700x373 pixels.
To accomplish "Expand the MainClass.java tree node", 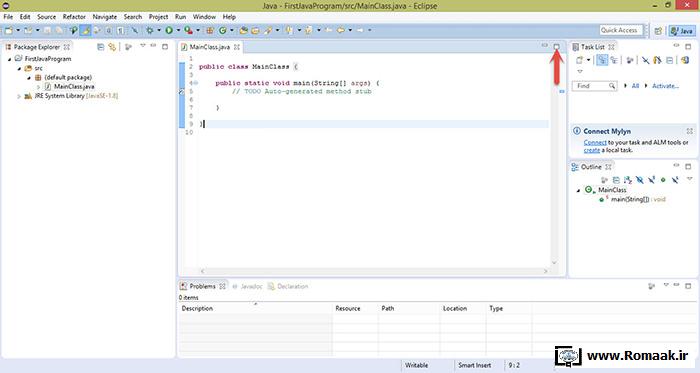I will [x=38, y=87].
